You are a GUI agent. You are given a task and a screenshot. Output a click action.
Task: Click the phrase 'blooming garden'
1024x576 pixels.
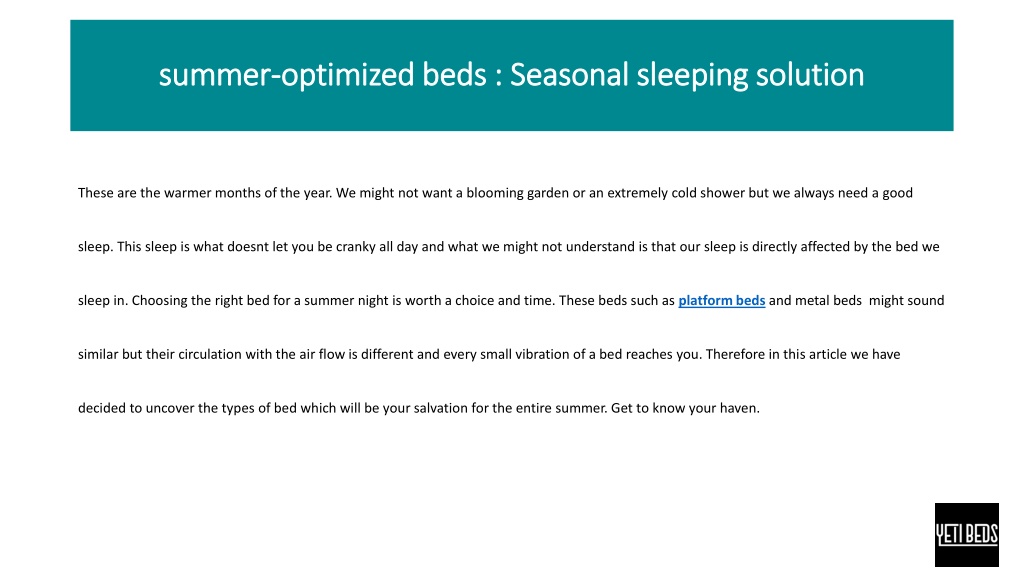pos(517,193)
